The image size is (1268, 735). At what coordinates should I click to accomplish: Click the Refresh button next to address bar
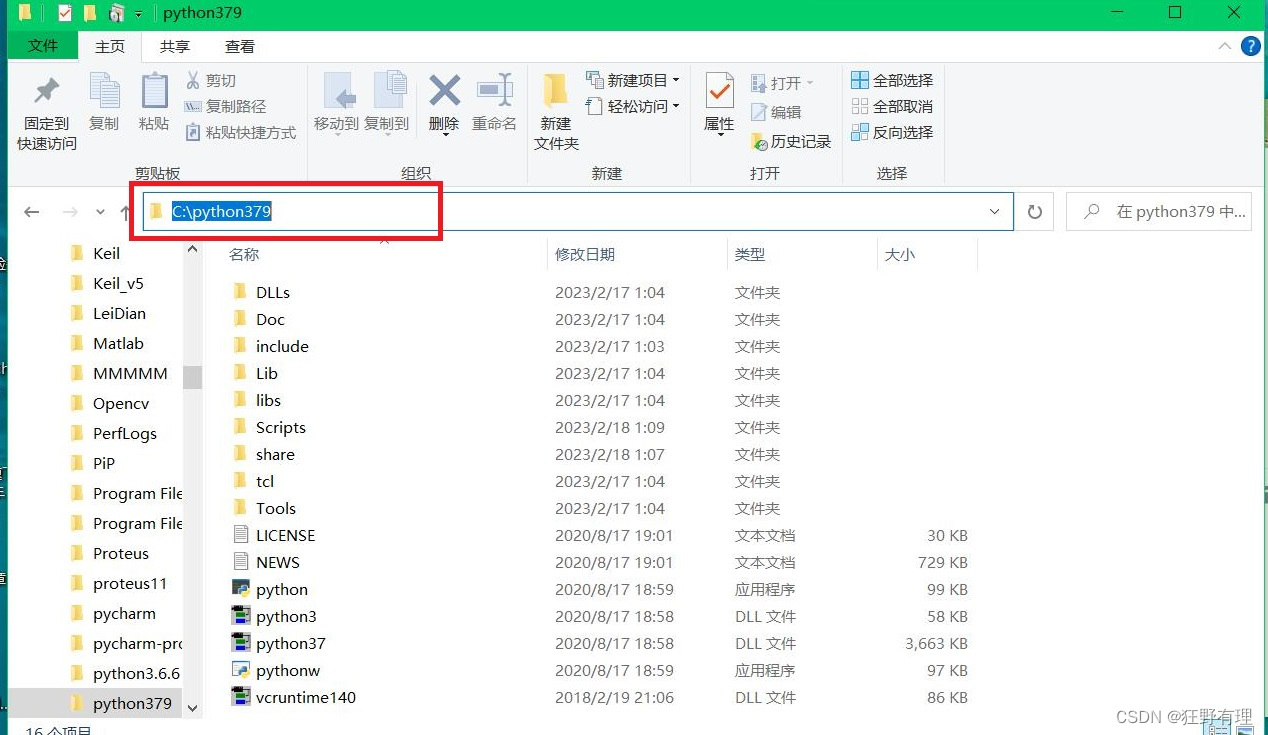click(1035, 211)
